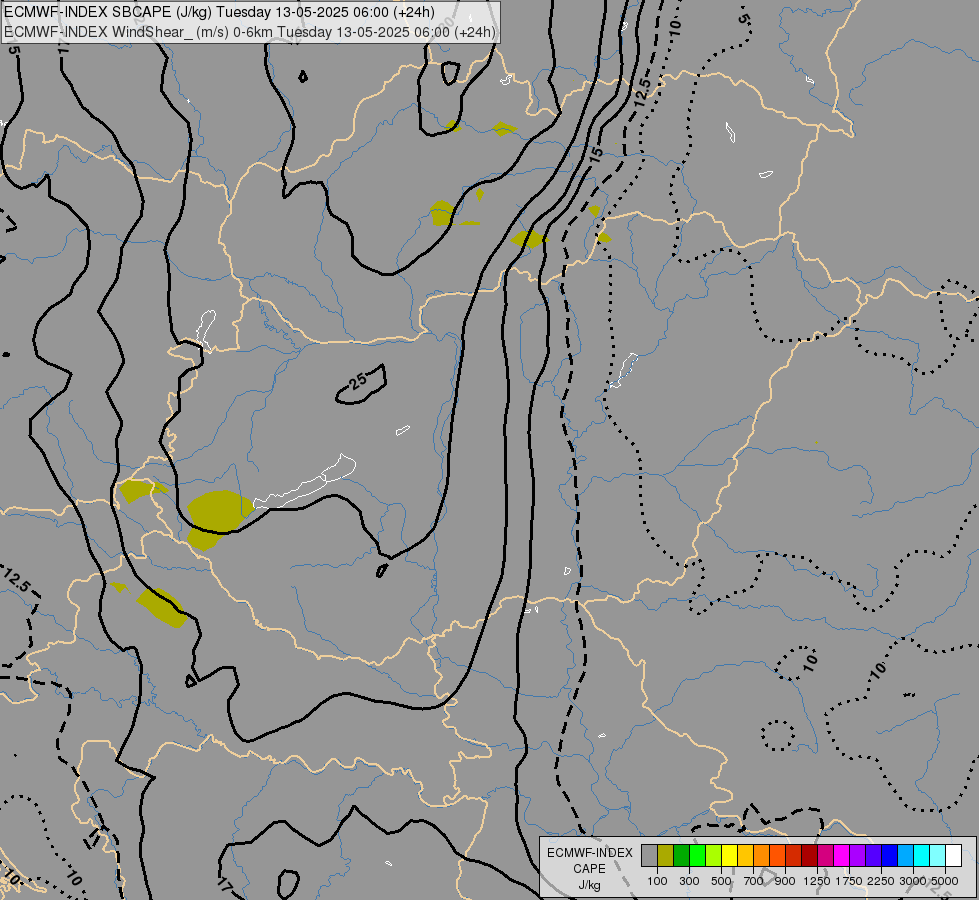Pick the bright magenta legend swatch
Viewport: 979px width, 900px height.
click(x=841, y=855)
